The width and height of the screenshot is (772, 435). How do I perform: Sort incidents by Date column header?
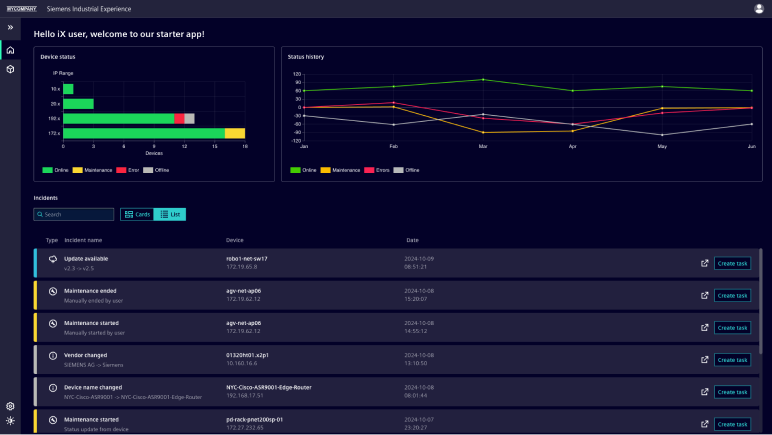point(412,240)
